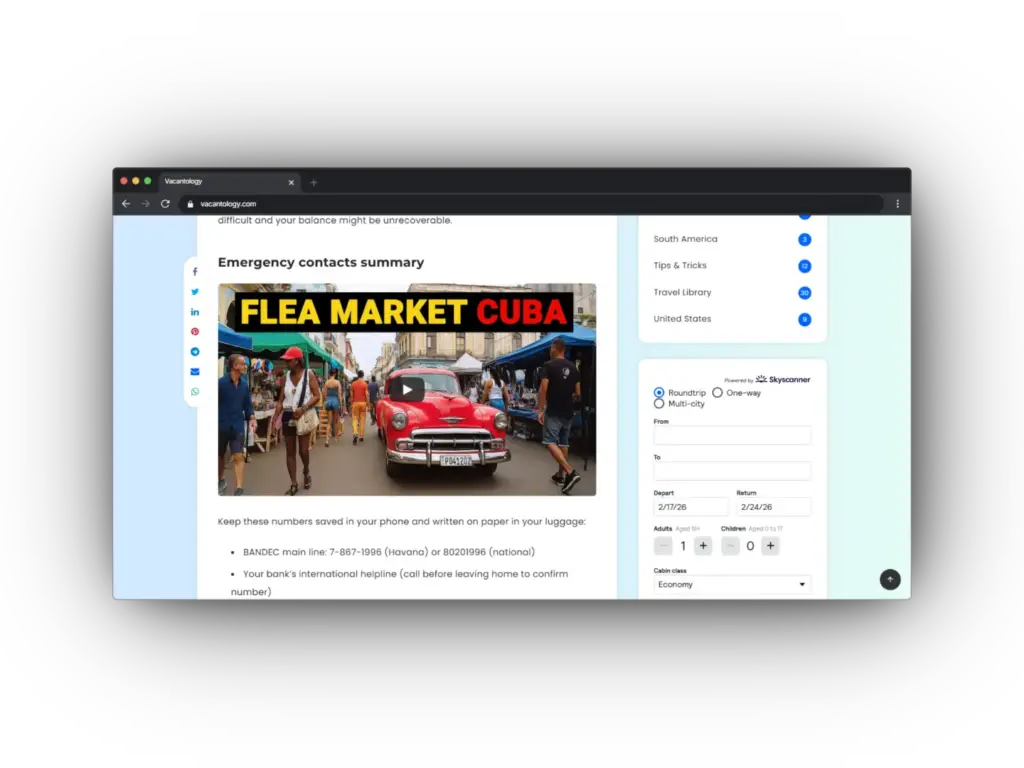Open the South America category link
The height and width of the screenshot is (768, 1024).
685,239
